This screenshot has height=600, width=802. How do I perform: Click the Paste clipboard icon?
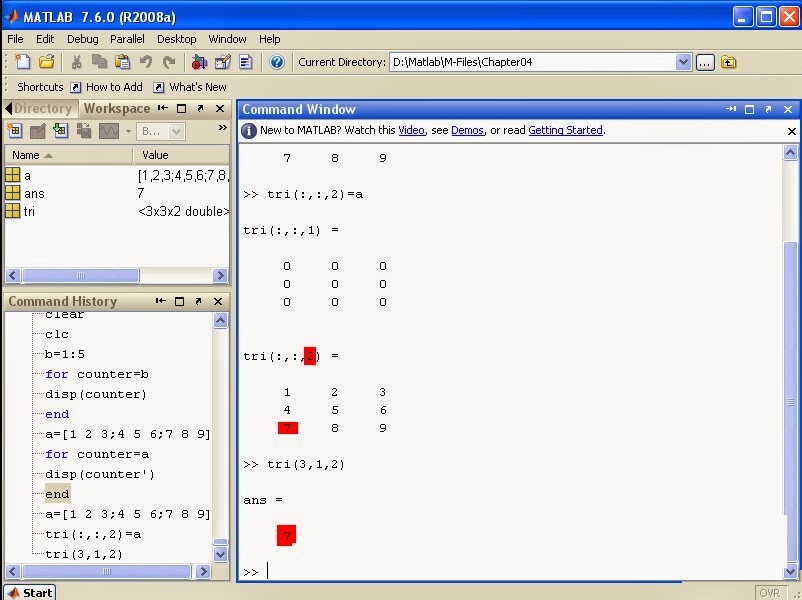pos(122,62)
